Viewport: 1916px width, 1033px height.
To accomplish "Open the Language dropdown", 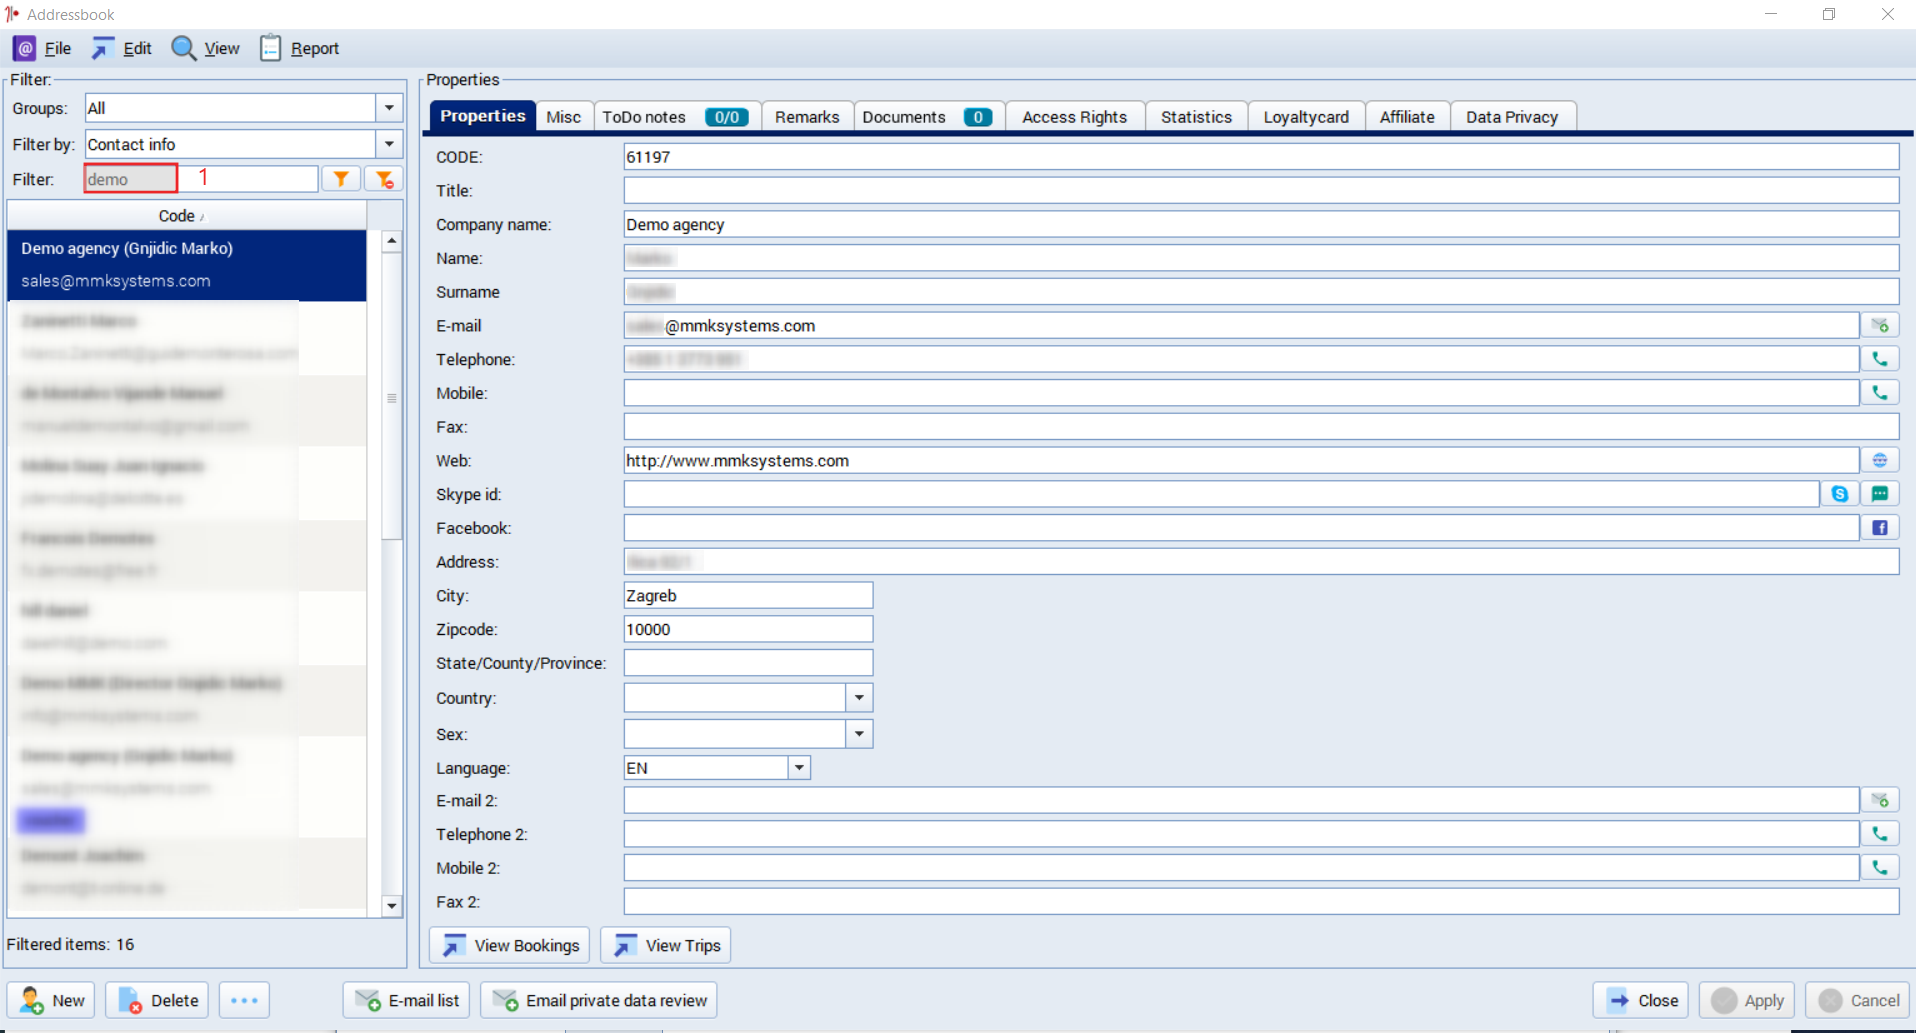I will click(x=799, y=768).
